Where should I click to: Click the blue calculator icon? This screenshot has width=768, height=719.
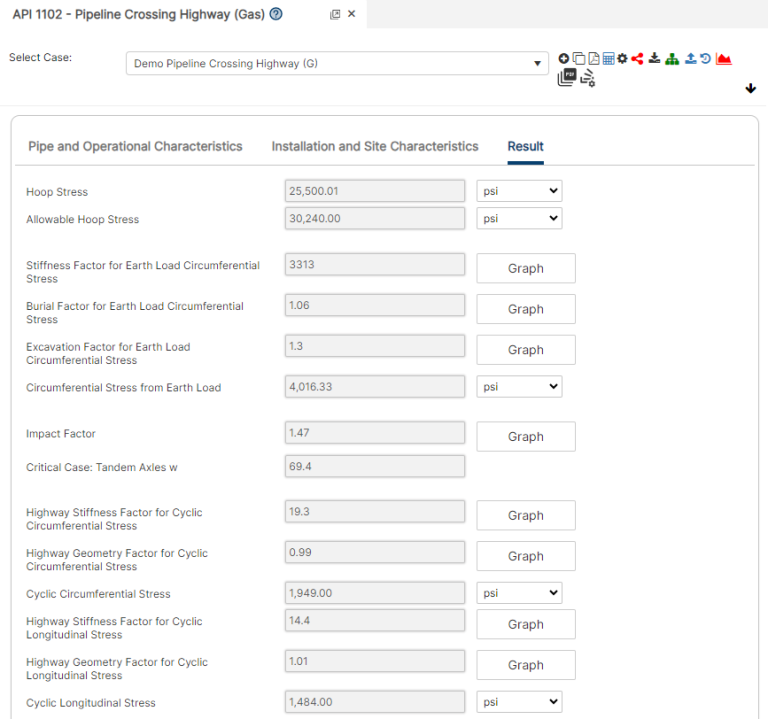pos(608,59)
